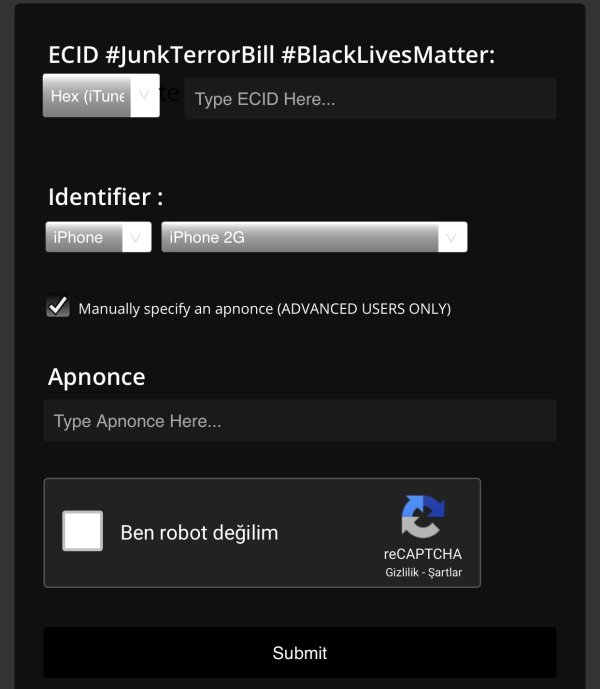The height and width of the screenshot is (689, 600).
Task: Open the Şartlar terms link
Action: [x=444, y=573]
